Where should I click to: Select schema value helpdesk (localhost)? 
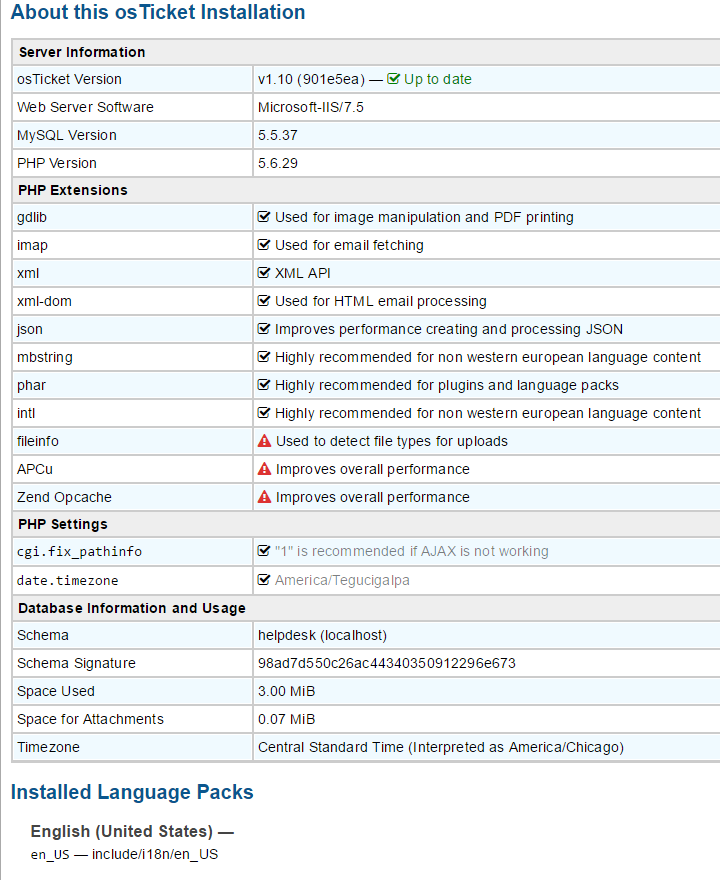coord(322,635)
